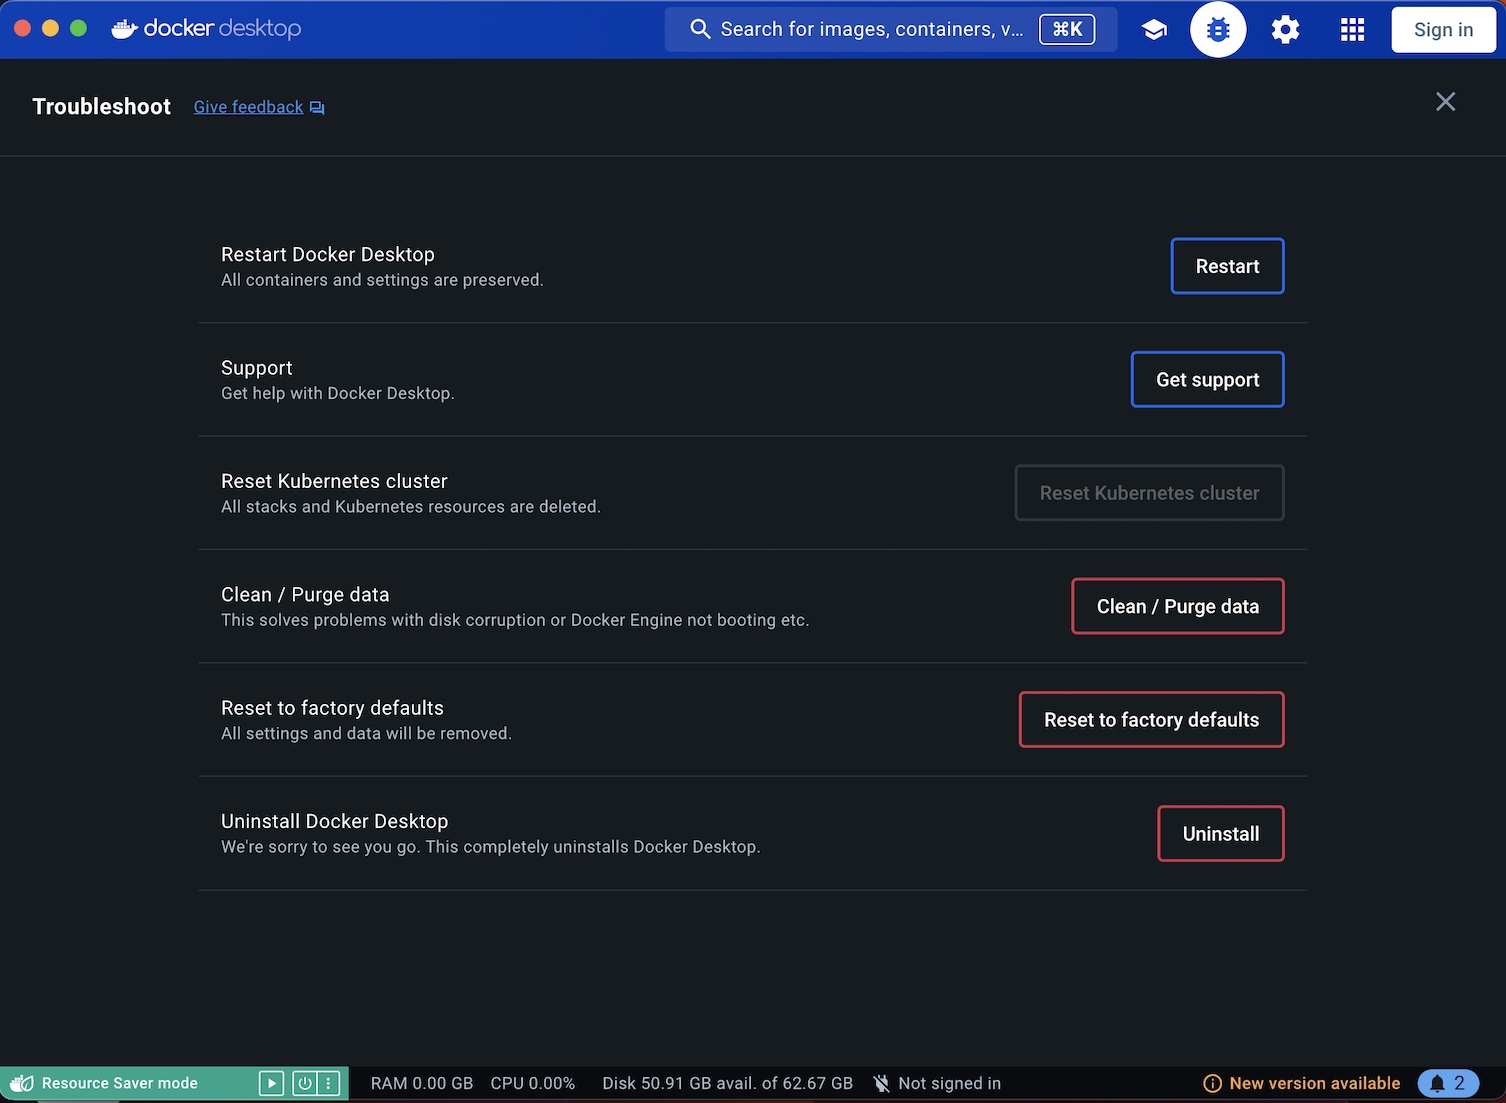Click the Troubleshoot heading
The width and height of the screenshot is (1506, 1103).
click(102, 106)
